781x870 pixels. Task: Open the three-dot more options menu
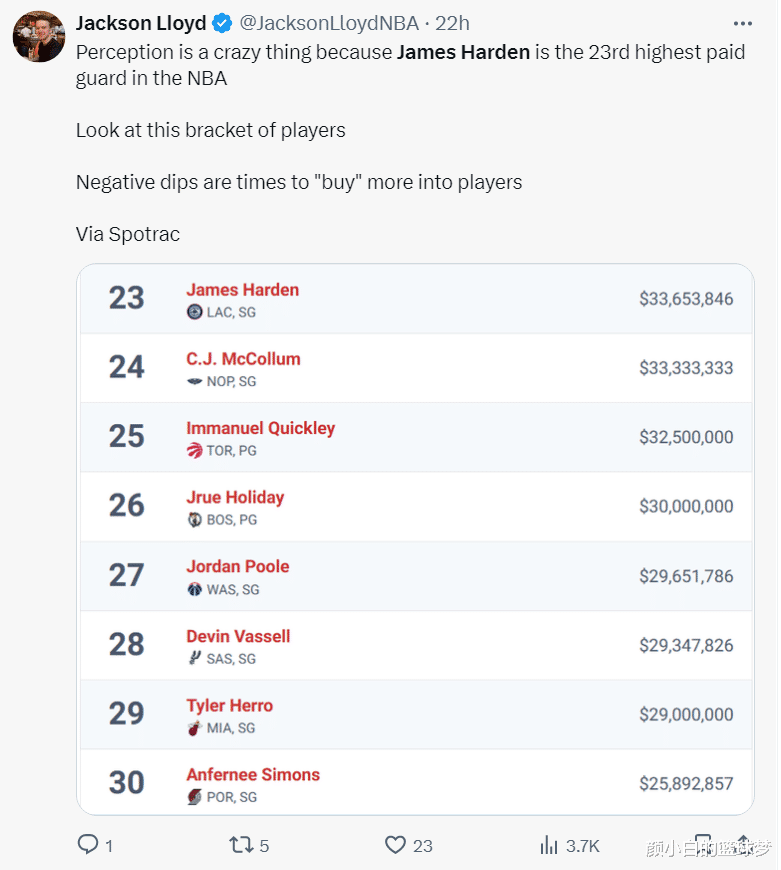(x=742, y=23)
